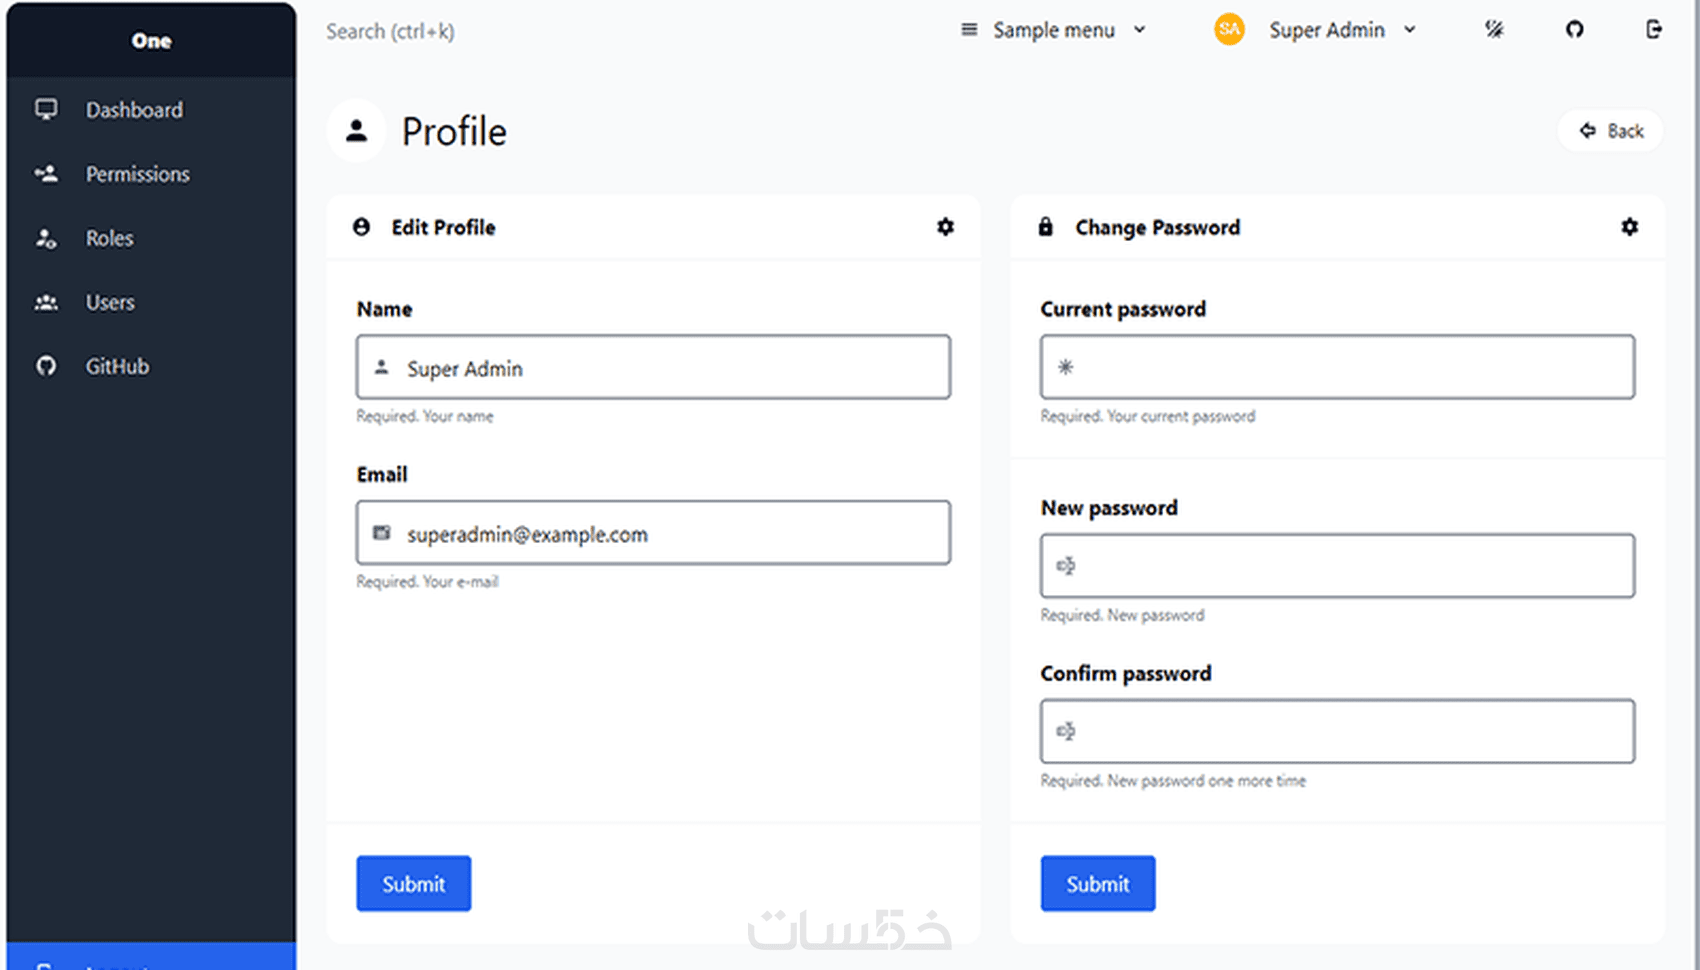Image resolution: width=1700 pixels, height=970 pixels.
Task: Click the Users group icon in sidebar
Action: coord(46,302)
